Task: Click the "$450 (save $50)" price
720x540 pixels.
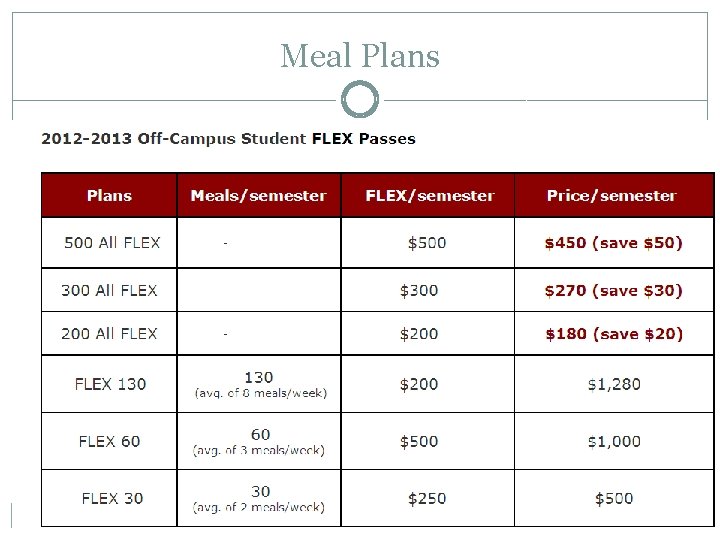Action: [613, 243]
